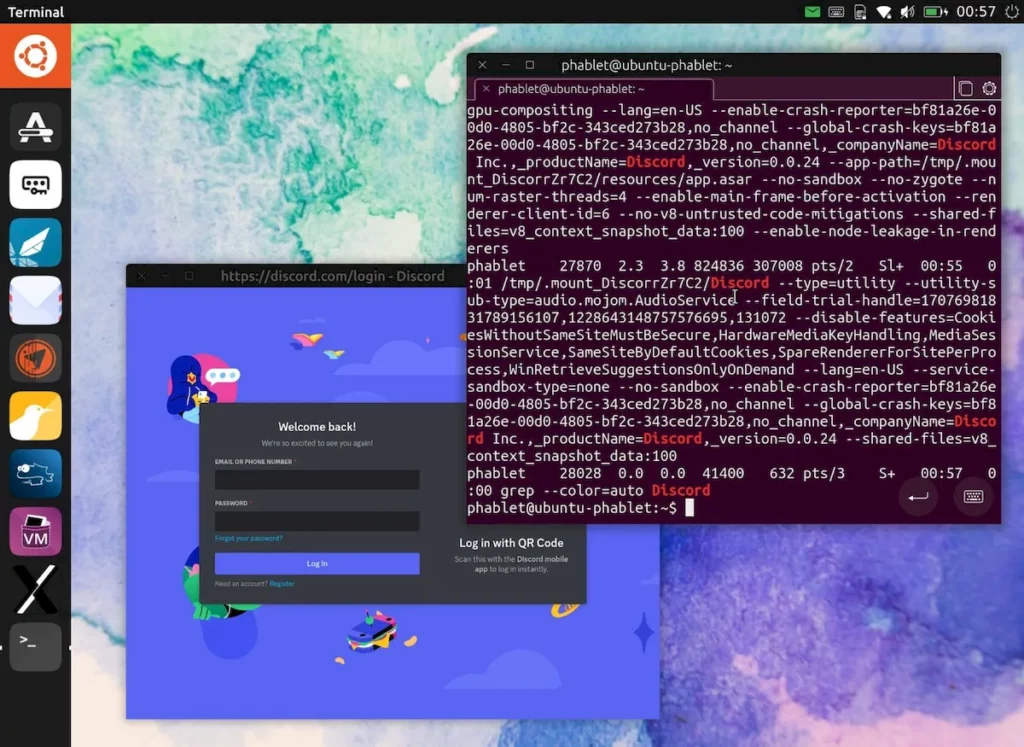Click the terminal prompt line
This screenshot has height=747, width=1024.
pos(580,508)
